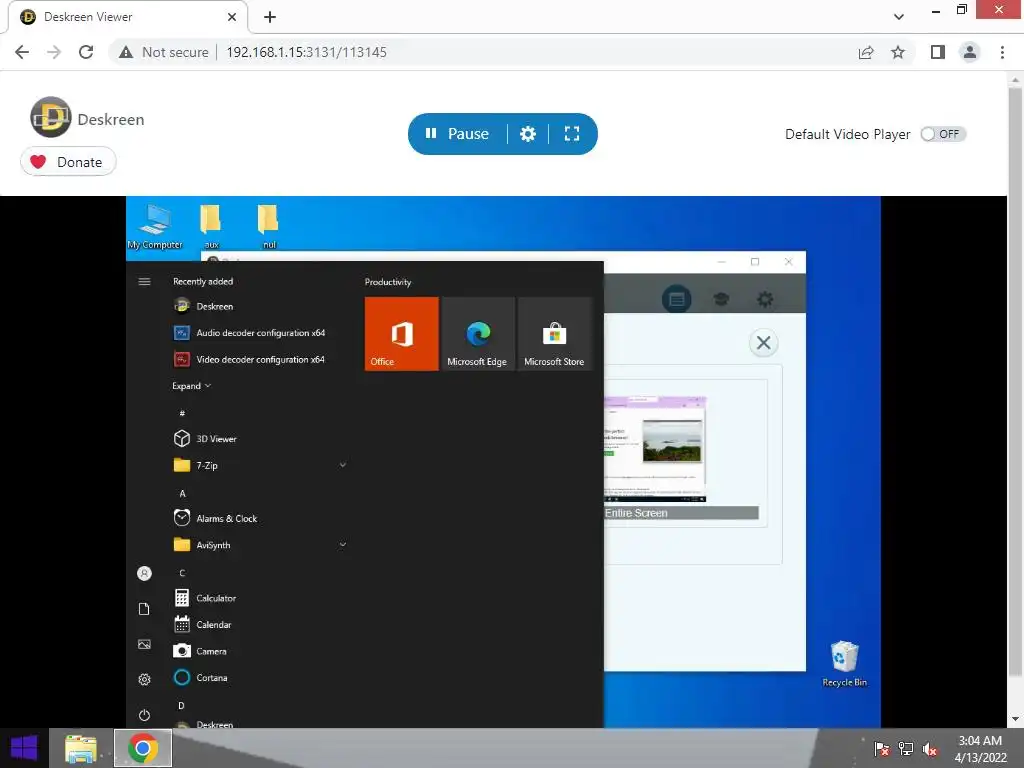Expand the AviSynth folder chevron

pyautogui.click(x=343, y=545)
